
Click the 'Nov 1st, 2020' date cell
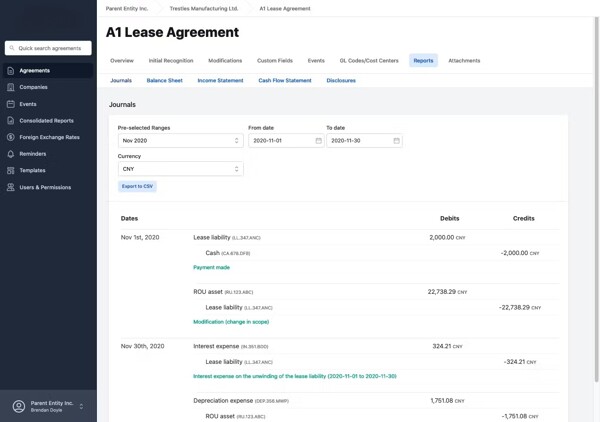coord(140,237)
